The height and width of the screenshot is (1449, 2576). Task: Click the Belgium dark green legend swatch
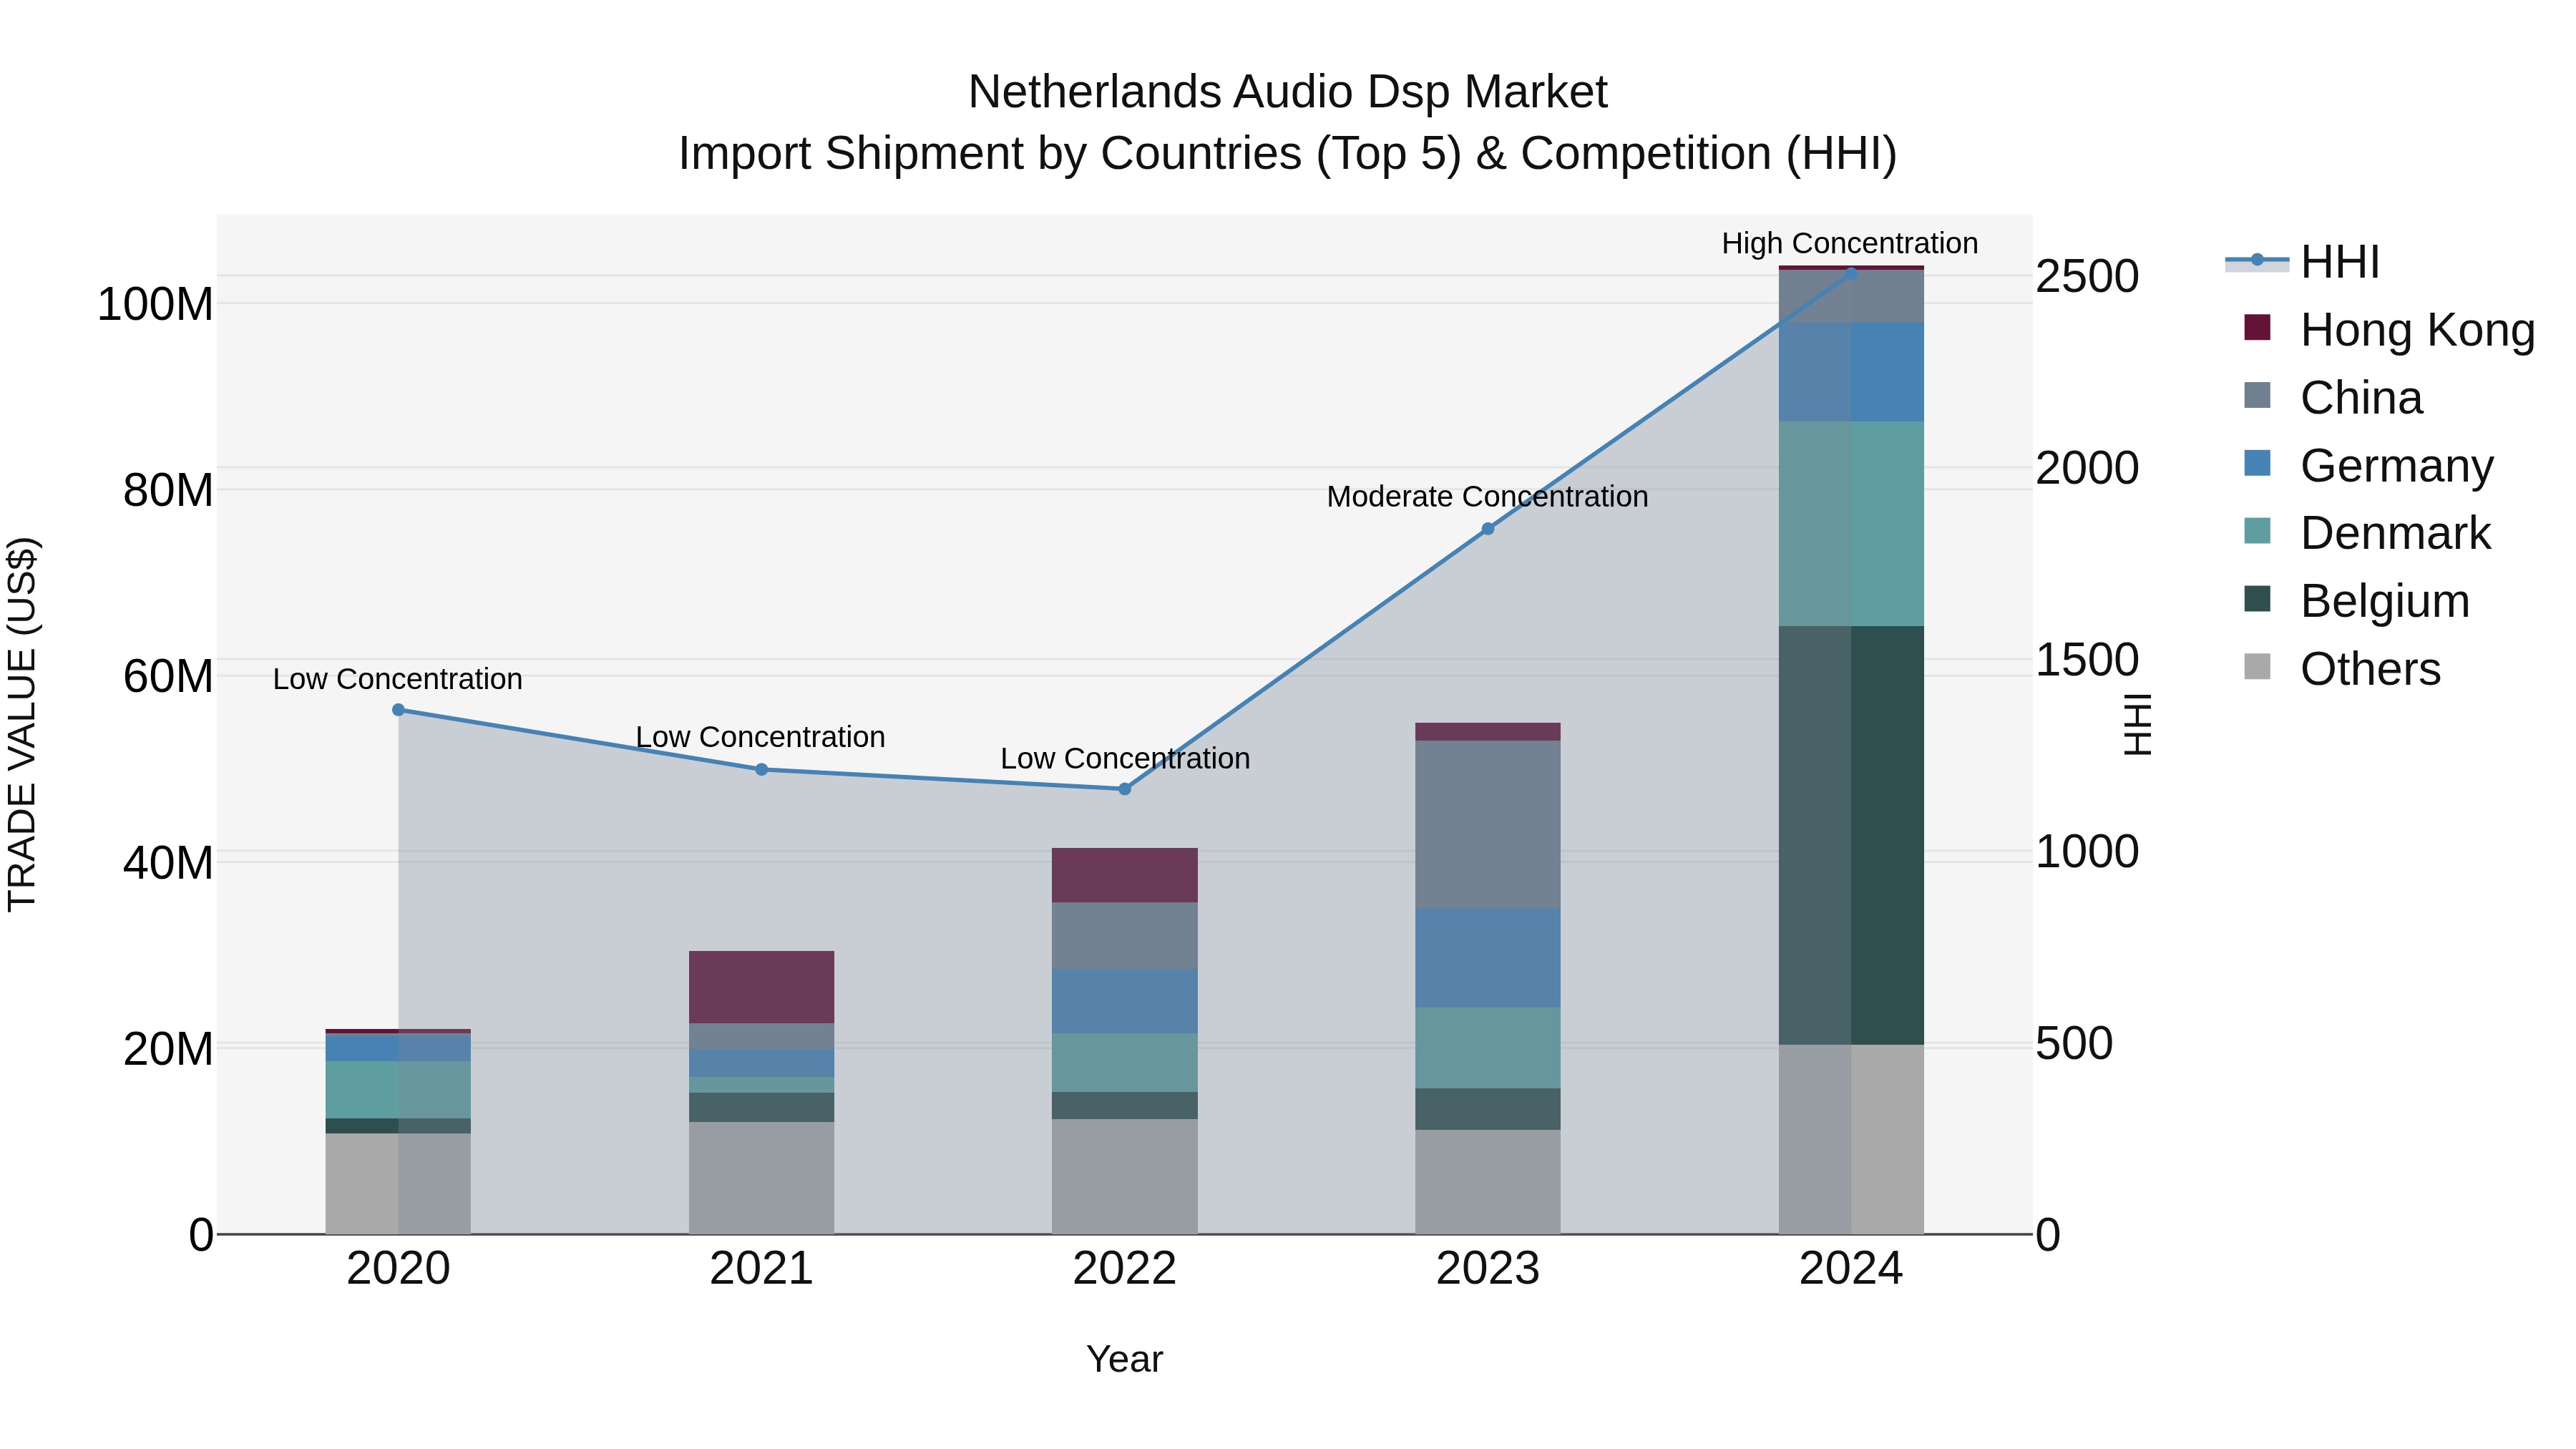tap(2257, 599)
